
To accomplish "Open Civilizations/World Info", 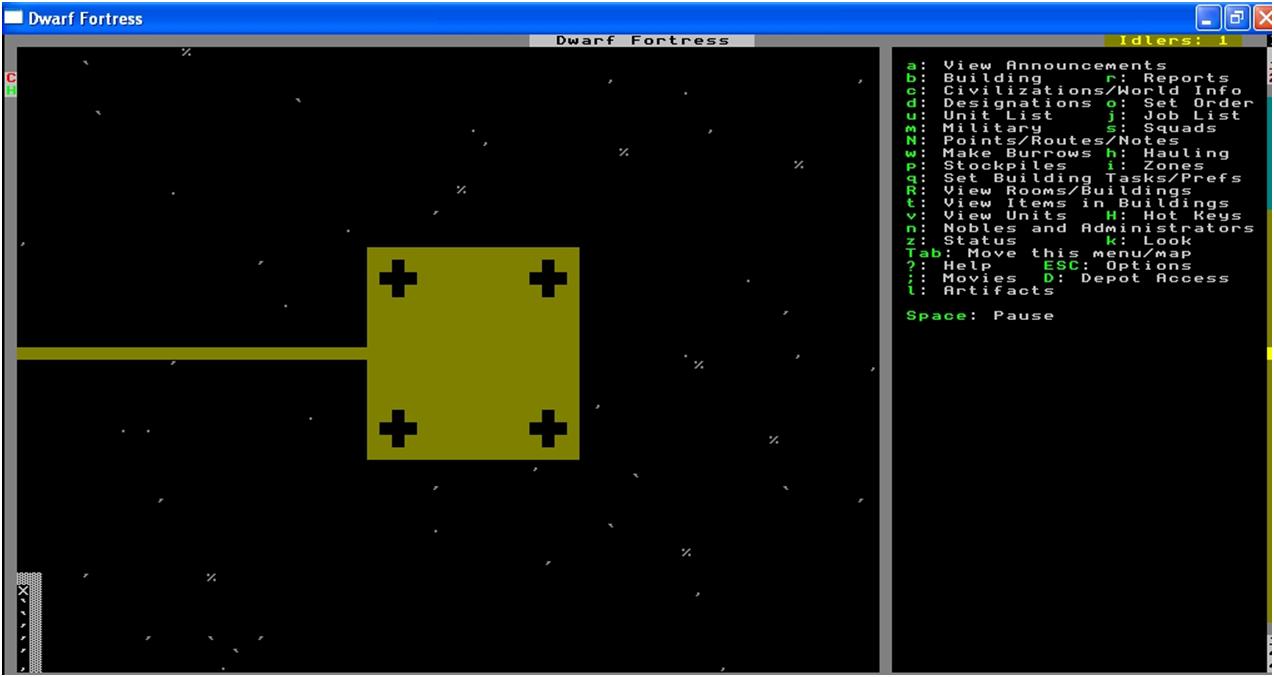I will [1074, 91].
